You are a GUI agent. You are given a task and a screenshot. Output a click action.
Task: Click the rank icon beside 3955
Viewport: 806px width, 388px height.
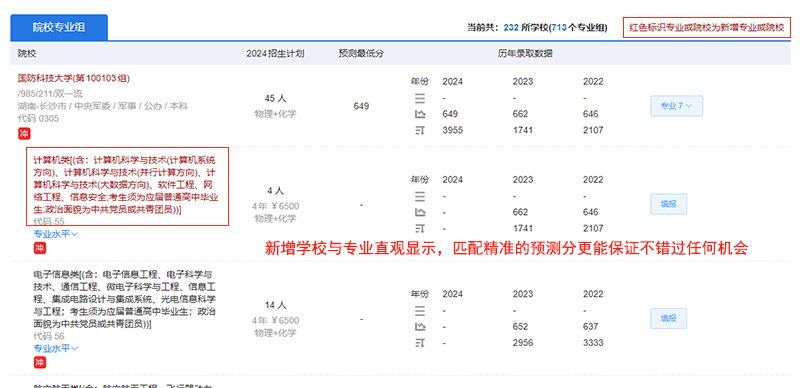(420, 130)
